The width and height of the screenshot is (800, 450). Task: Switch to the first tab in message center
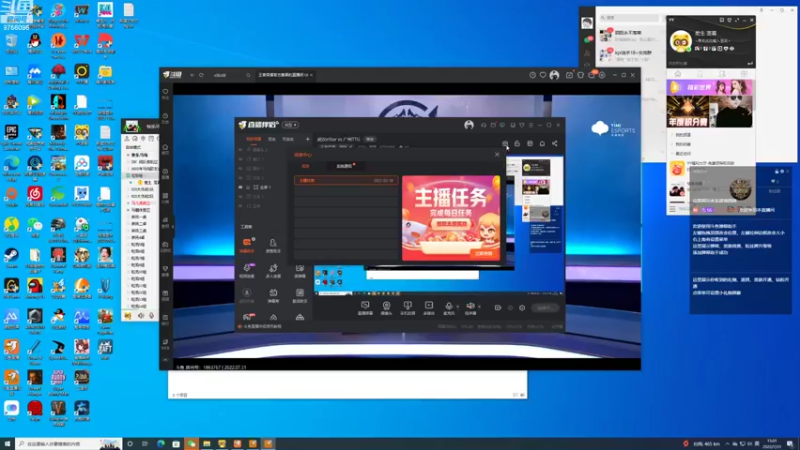coord(305,166)
